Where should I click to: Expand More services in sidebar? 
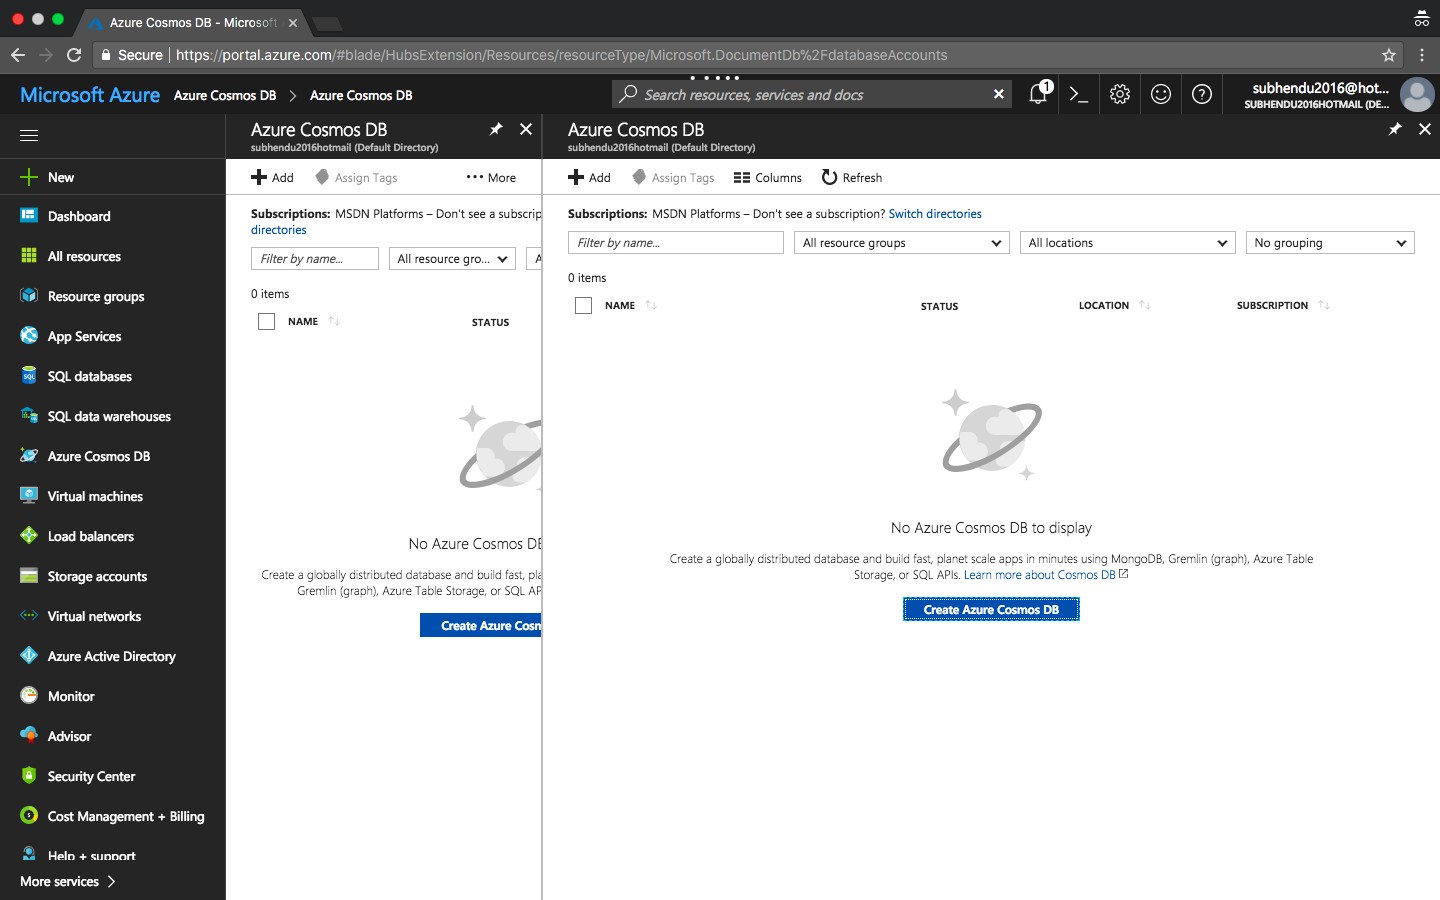[x=68, y=881]
